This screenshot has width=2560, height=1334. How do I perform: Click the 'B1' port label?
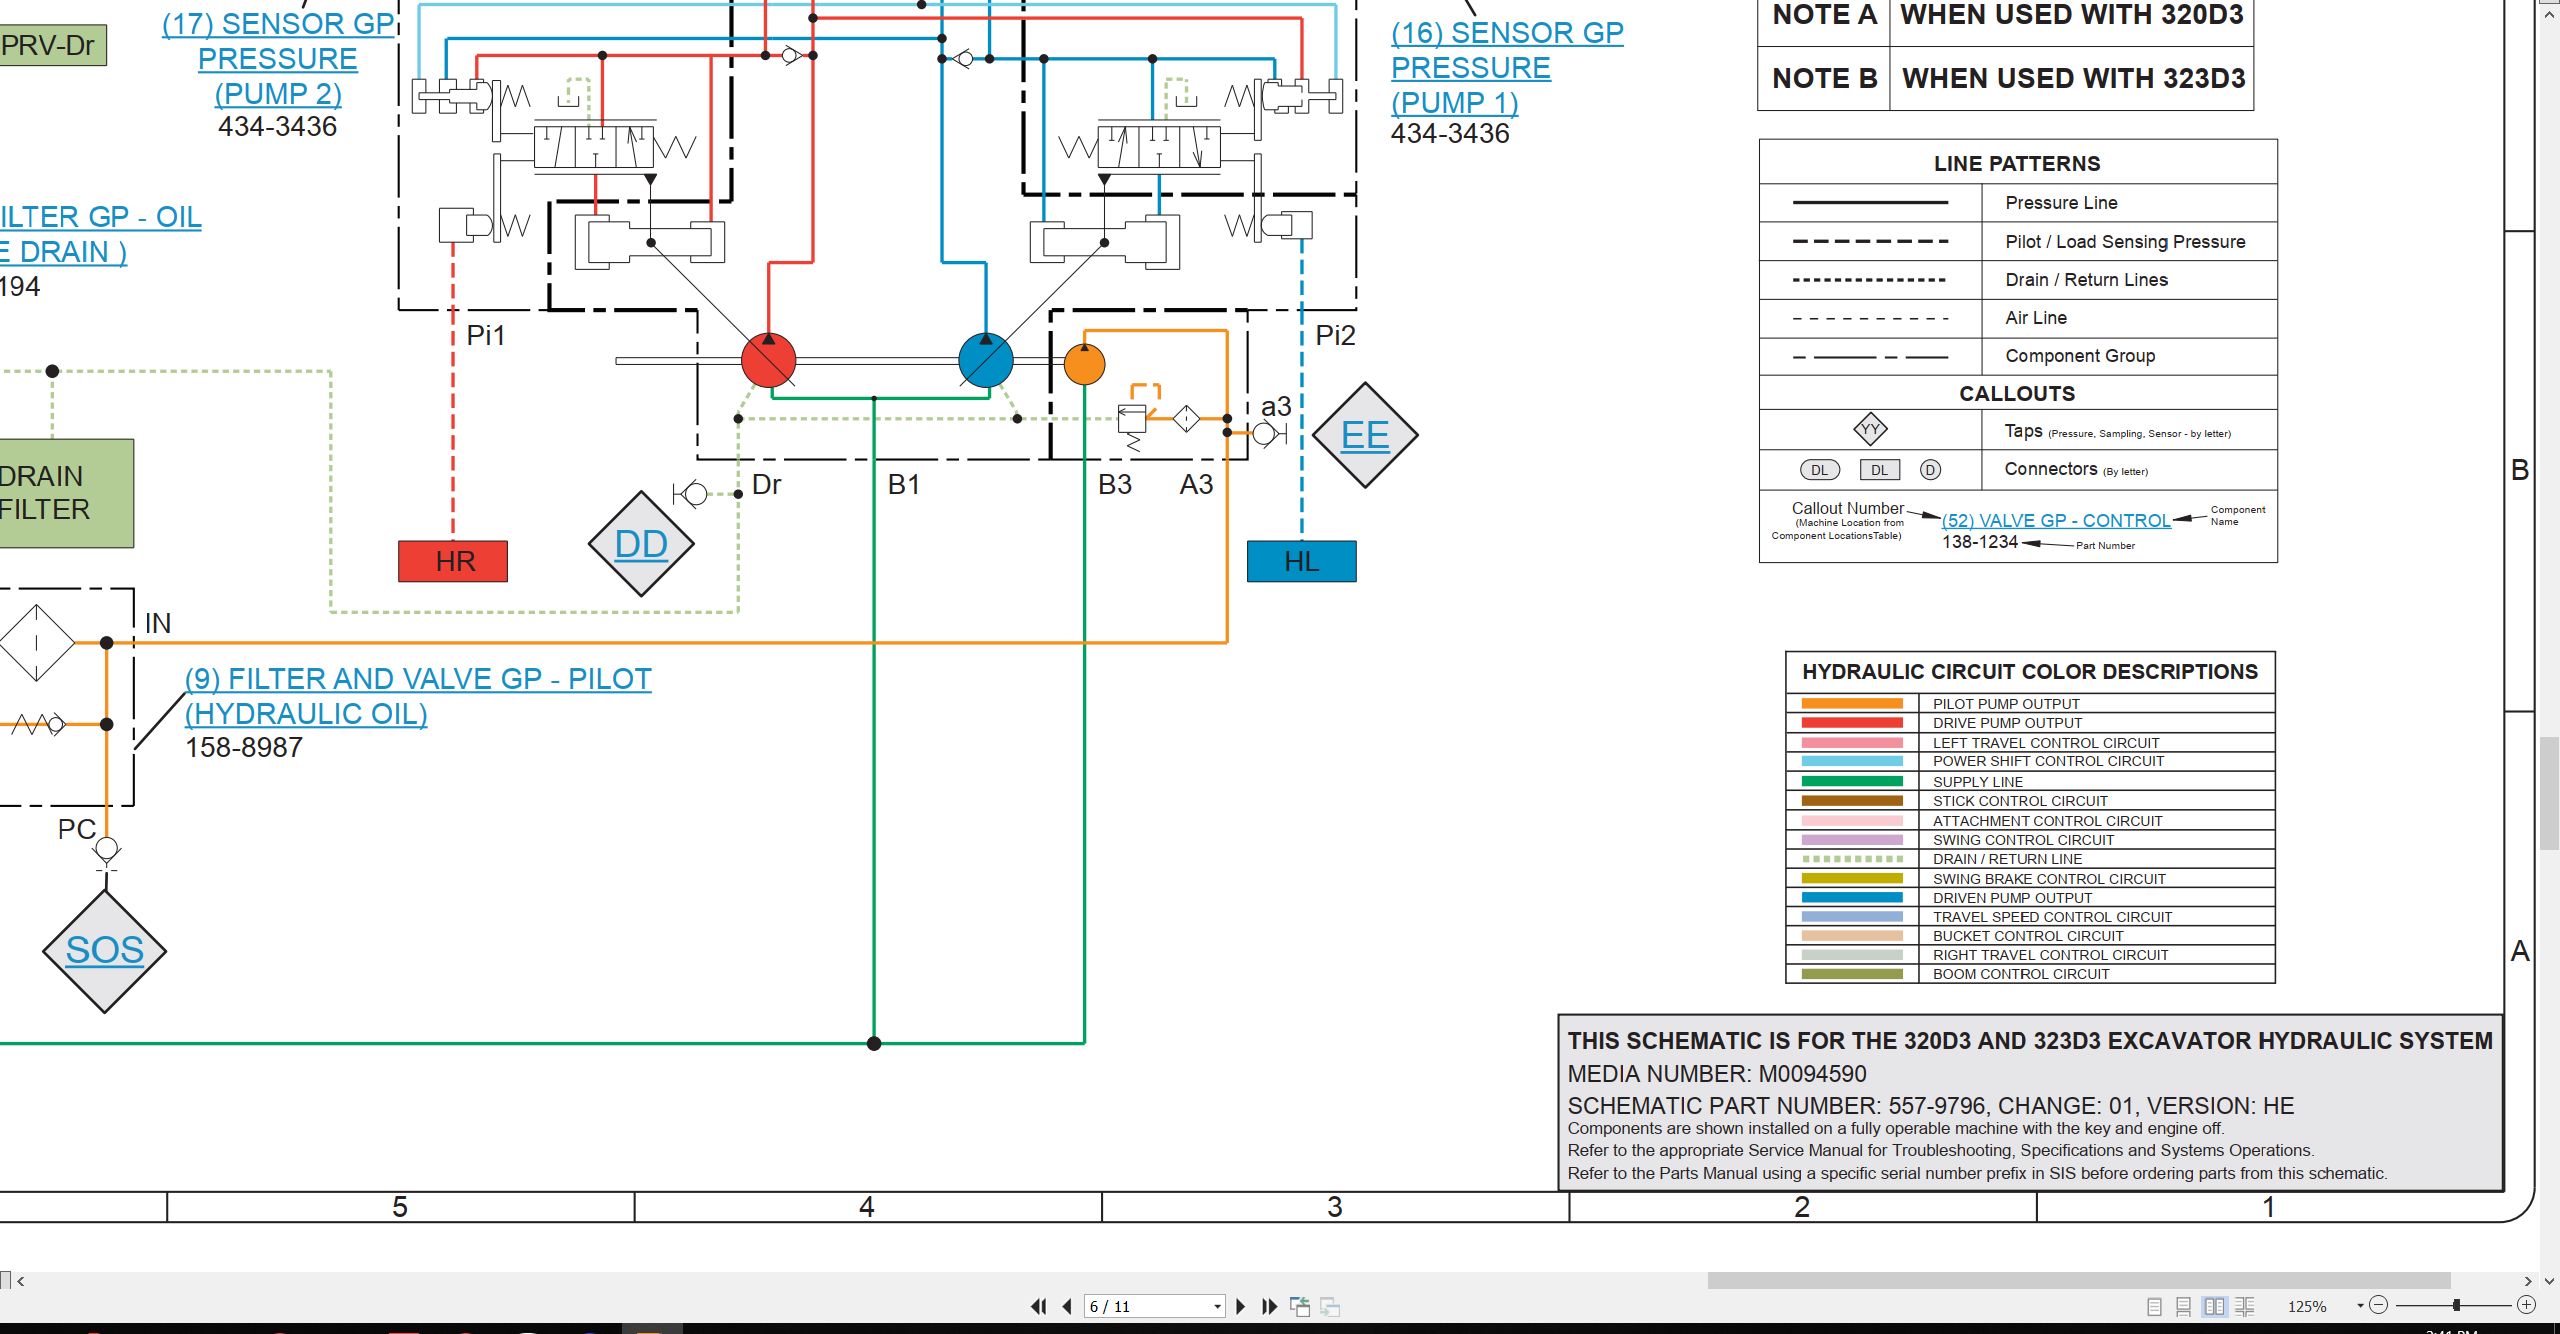point(903,484)
